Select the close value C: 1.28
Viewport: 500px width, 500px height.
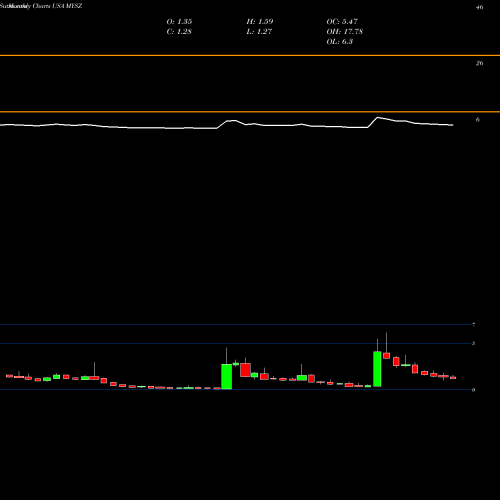click(x=179, y=31)
